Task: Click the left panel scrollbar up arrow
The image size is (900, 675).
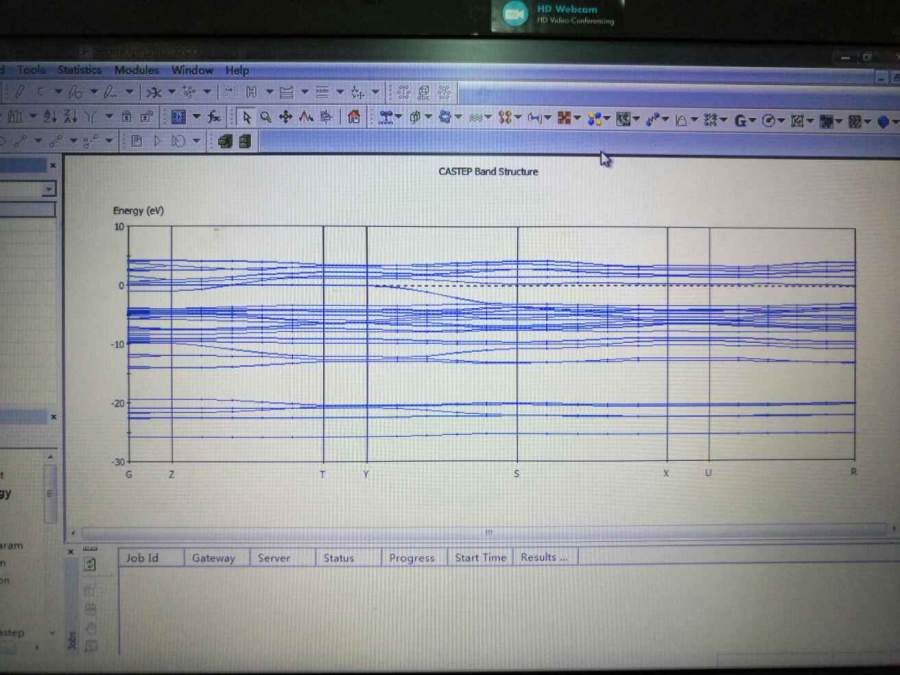Action: coord(51,457)
